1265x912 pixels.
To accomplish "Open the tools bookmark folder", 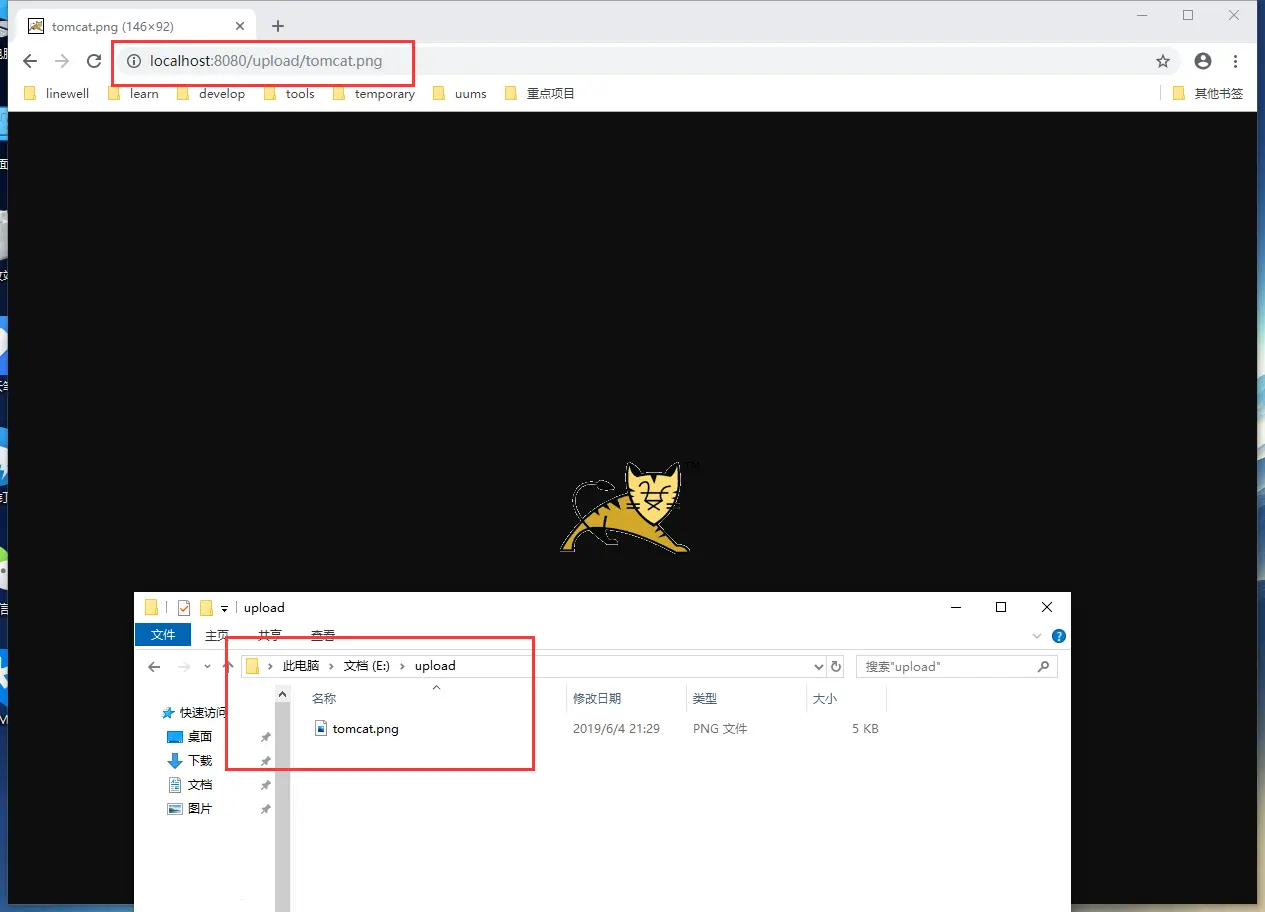I will point(289,93).
